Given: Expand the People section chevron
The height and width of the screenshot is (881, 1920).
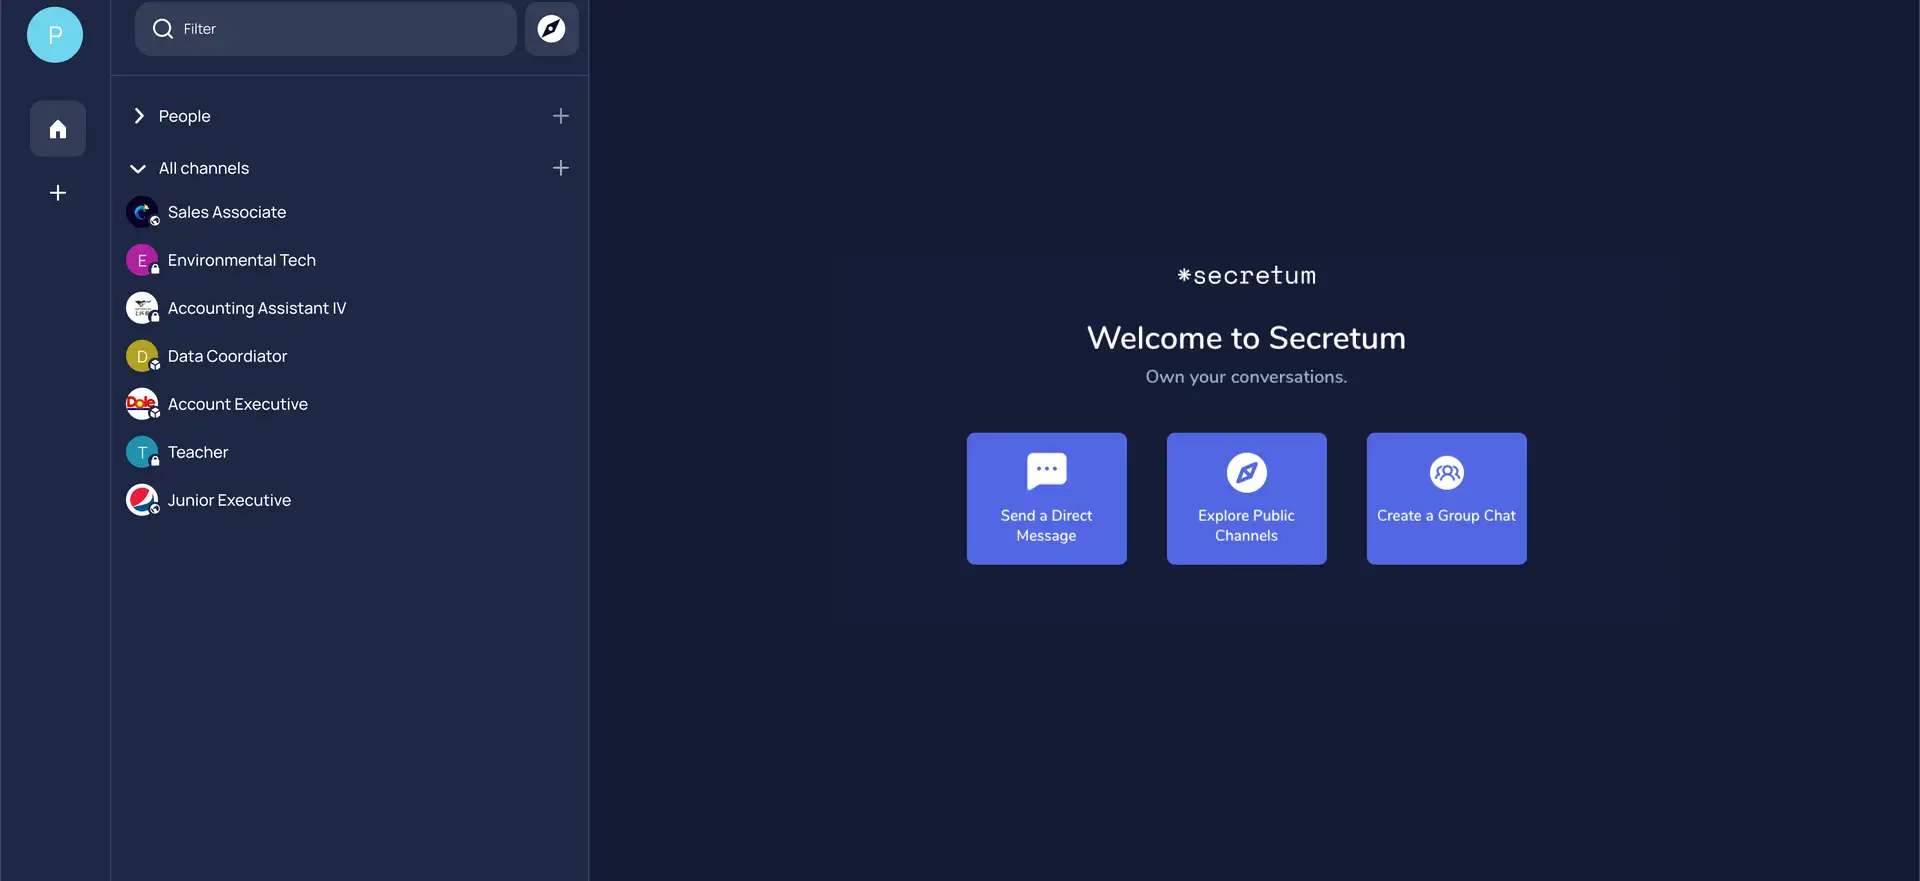Looking at the screenshot, I should [x=139, y=116].
